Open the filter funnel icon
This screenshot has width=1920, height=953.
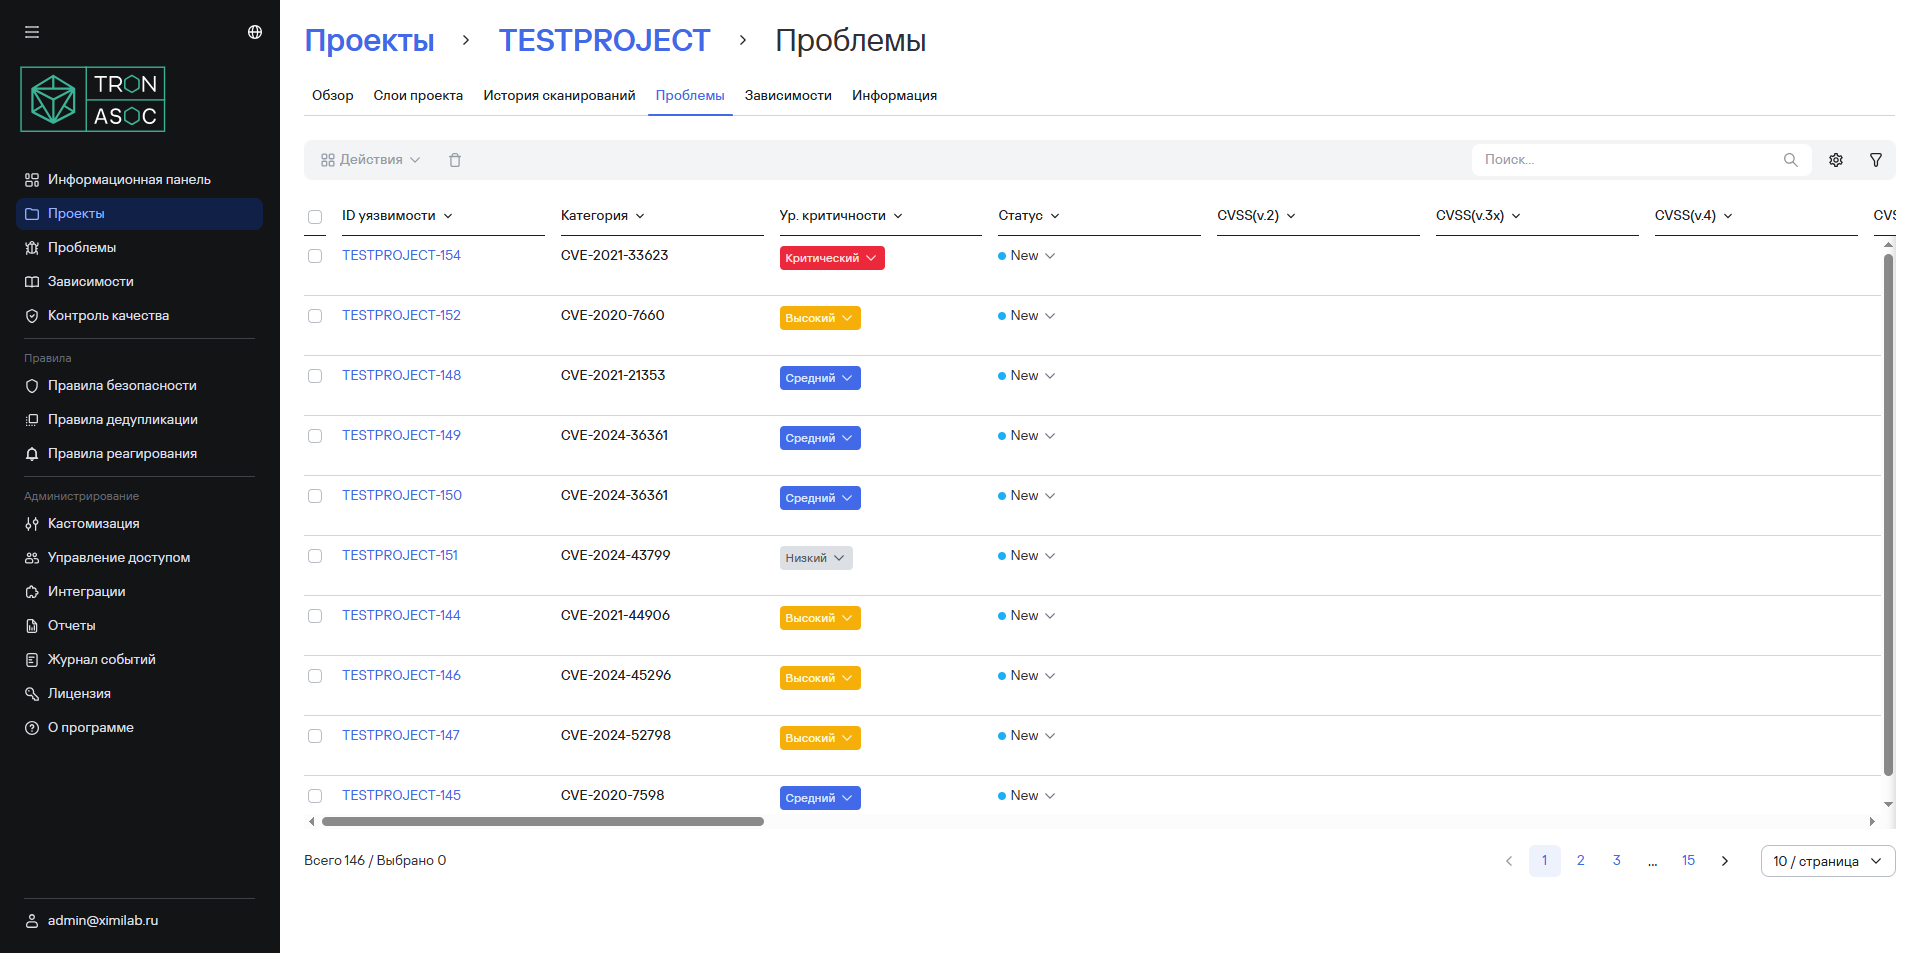coord(1876,160)
